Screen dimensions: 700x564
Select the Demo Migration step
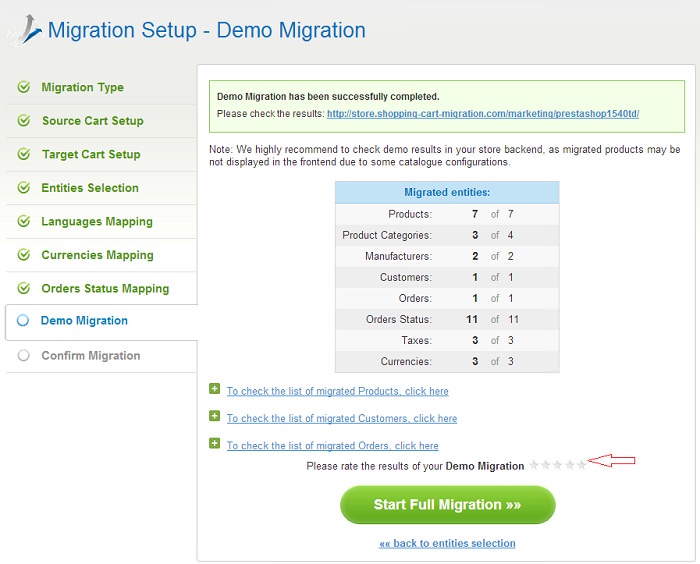84,321
